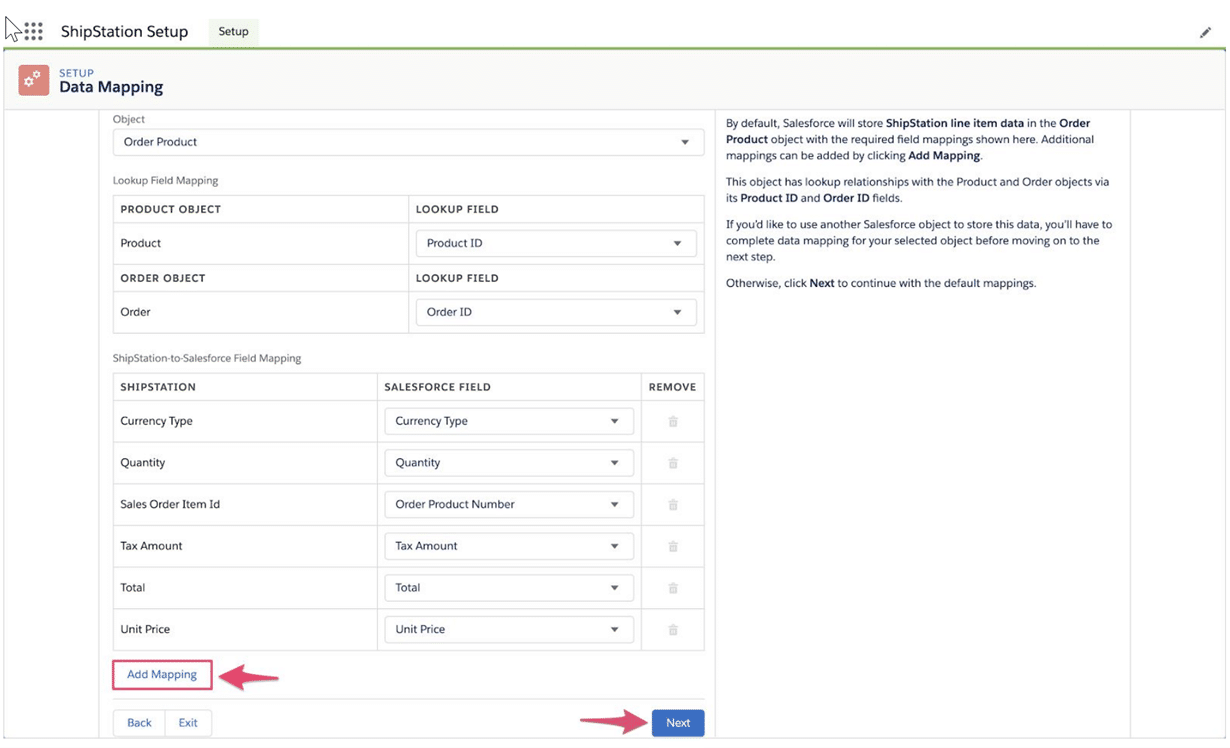Switch to the Setup tab
The image size is (1230, 748).
(x=234, y=31)
